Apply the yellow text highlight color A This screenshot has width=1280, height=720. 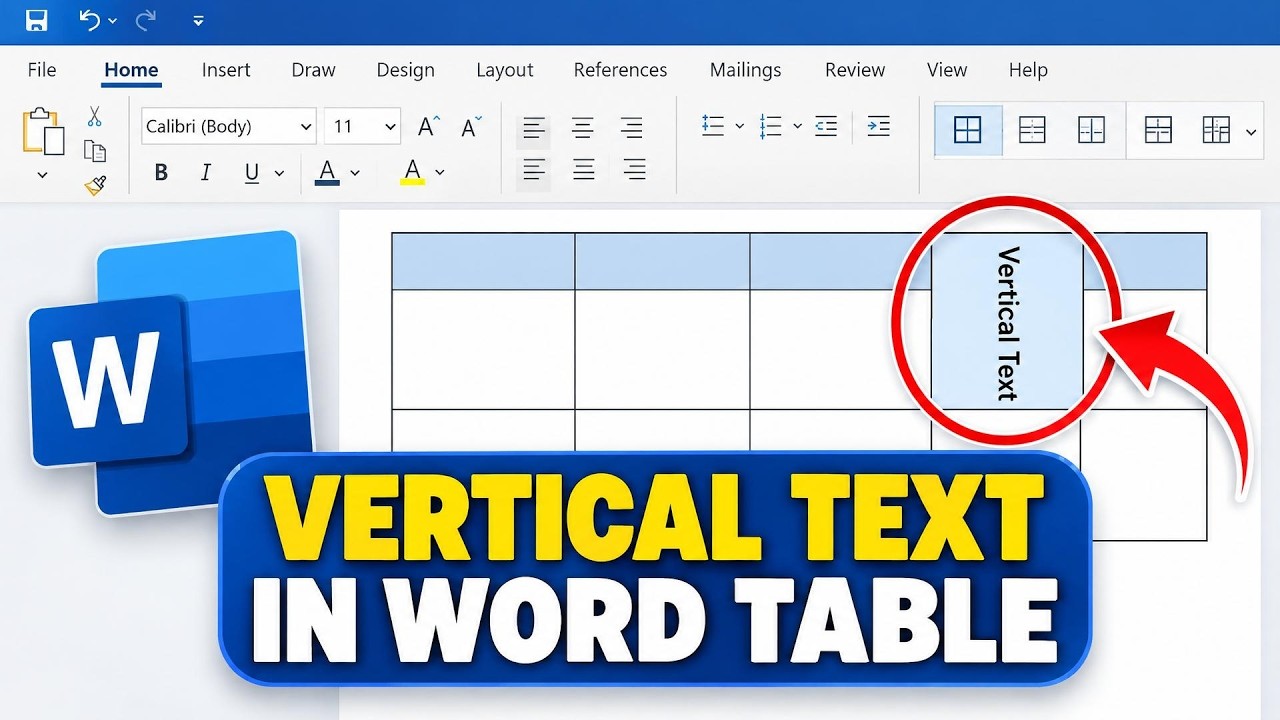click(412, 172)
